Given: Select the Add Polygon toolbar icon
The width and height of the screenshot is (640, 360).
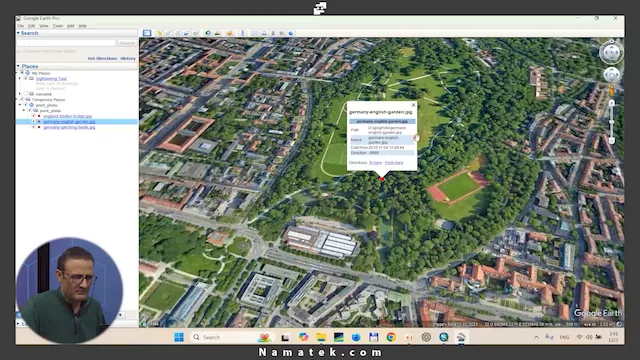Looking at the screenshot, I should point(169,33).
